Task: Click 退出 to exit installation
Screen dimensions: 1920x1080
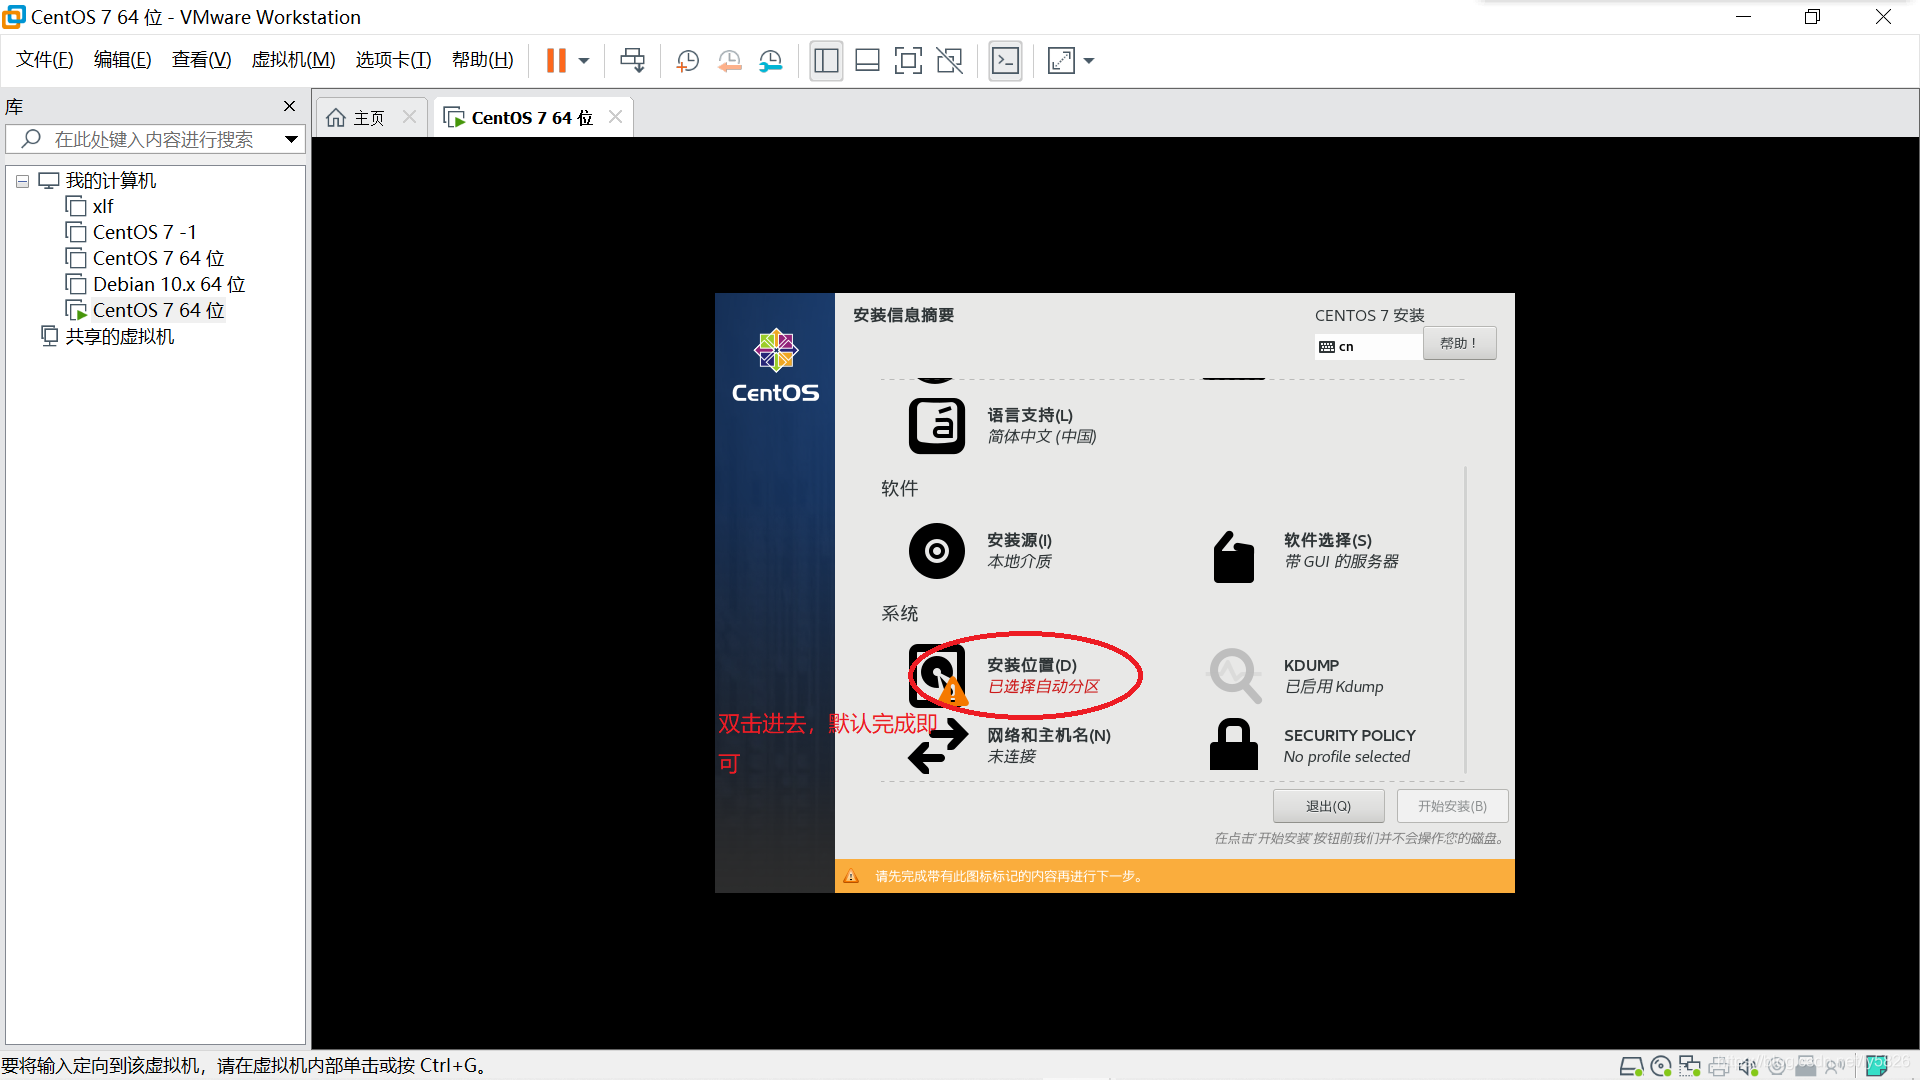Action: (1327, 806)
